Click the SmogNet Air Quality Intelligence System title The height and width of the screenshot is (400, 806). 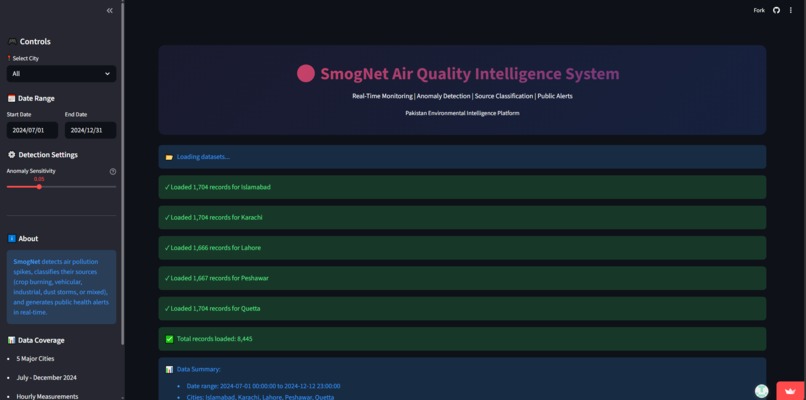point(470,74)
